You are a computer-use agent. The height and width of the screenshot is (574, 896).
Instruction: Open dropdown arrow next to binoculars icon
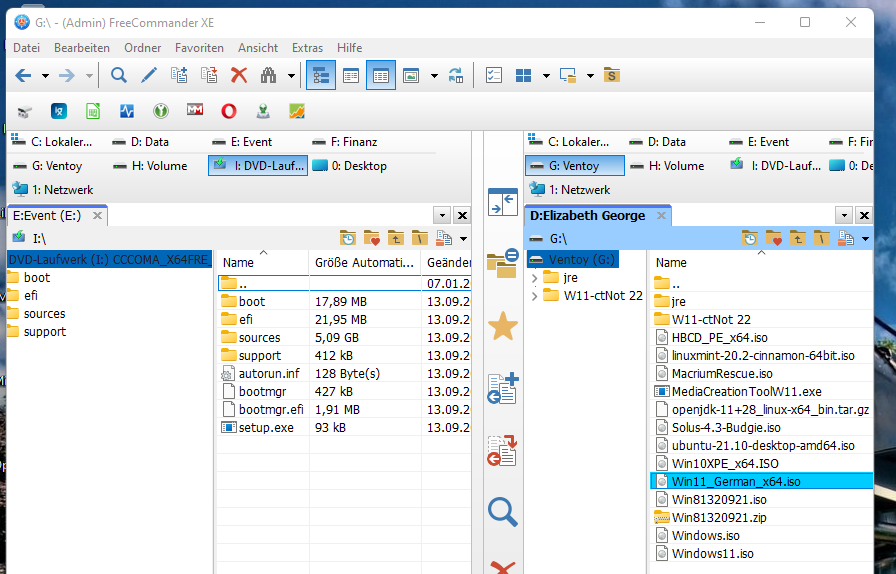click(x=291, y=75)
